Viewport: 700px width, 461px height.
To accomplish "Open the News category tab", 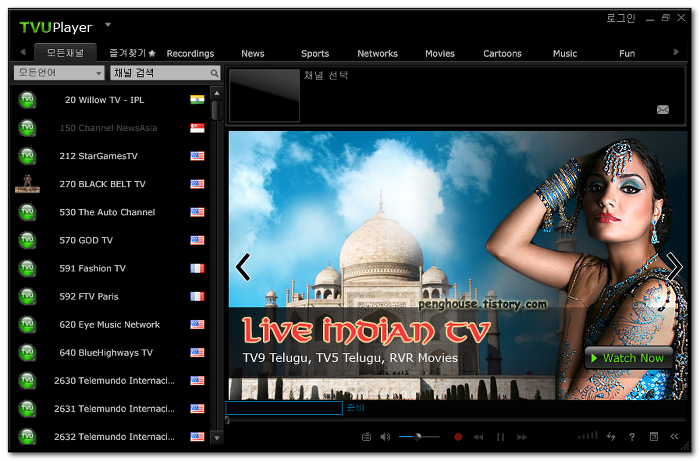I will (253, 54).
